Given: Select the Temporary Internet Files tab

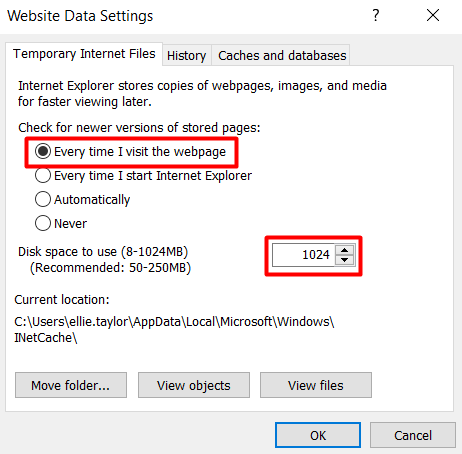Looking at the screenshot, I should coord(84,54).
